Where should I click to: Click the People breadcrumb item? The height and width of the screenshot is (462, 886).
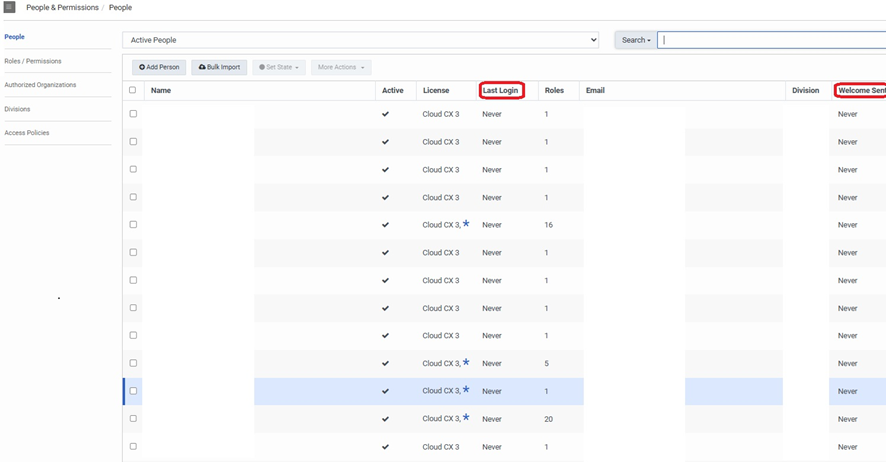click(x=120, y=7)
